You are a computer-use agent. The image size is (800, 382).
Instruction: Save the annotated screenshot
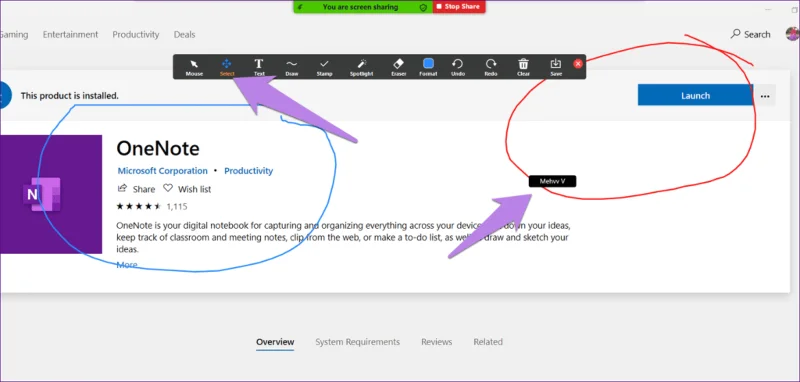coord(556,67)
